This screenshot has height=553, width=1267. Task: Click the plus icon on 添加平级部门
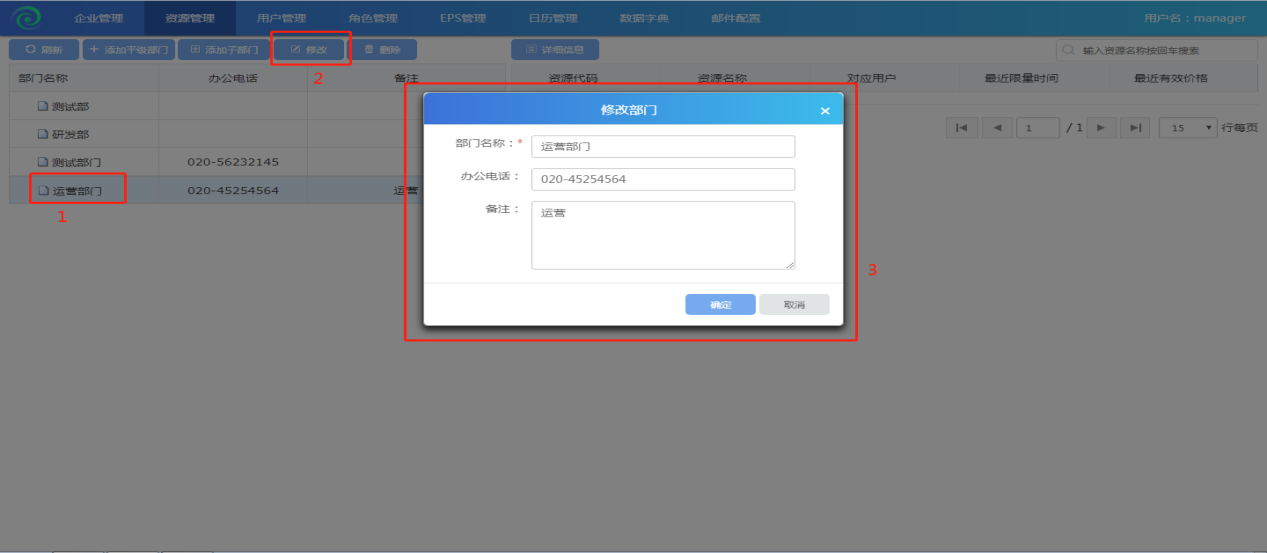pyautogui.click(x=95, y=49)
